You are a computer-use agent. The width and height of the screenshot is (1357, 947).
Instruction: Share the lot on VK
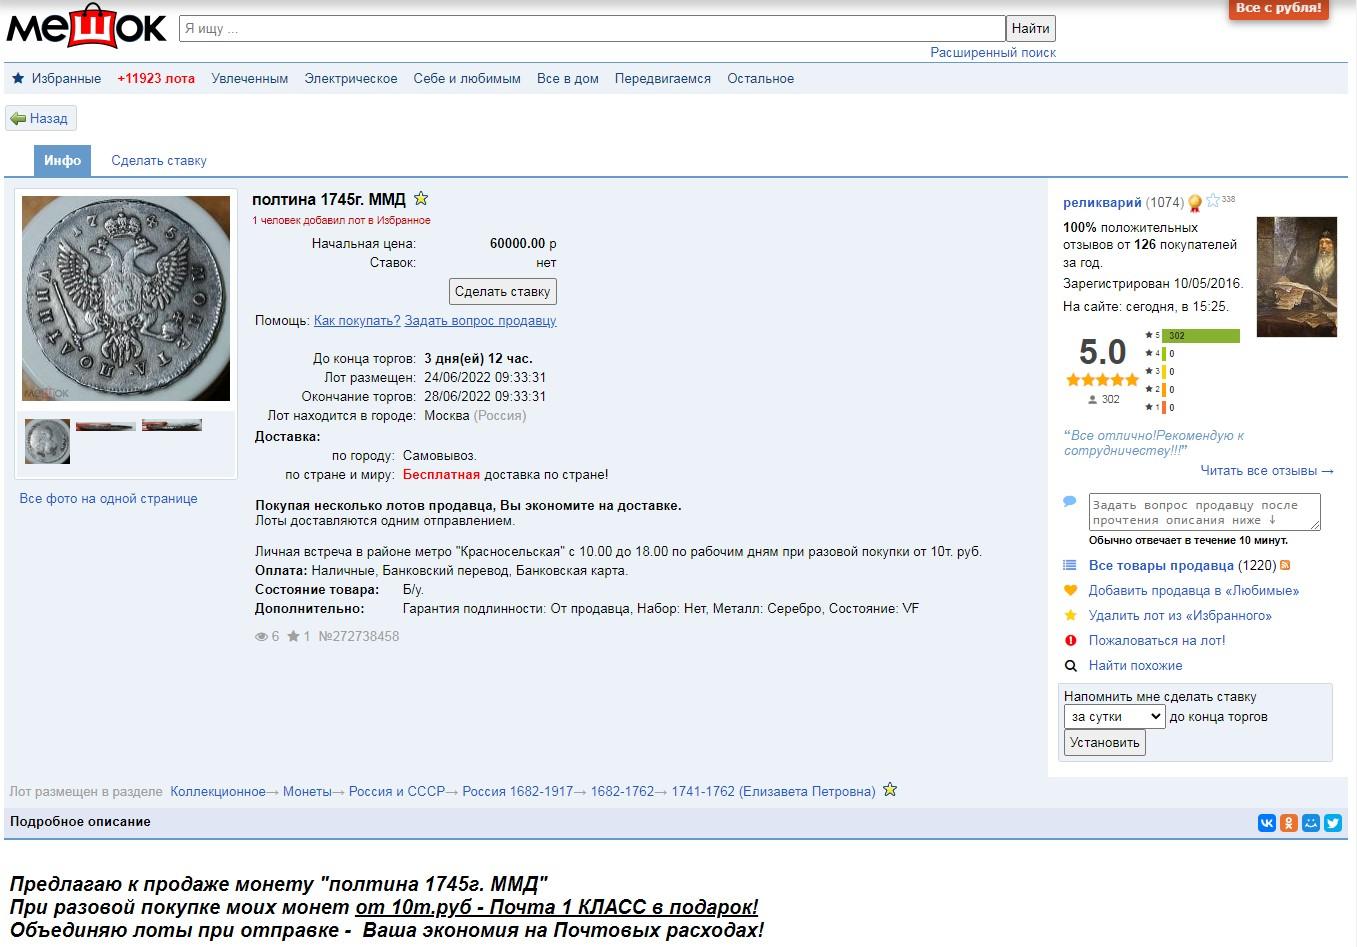point(1267,823)
